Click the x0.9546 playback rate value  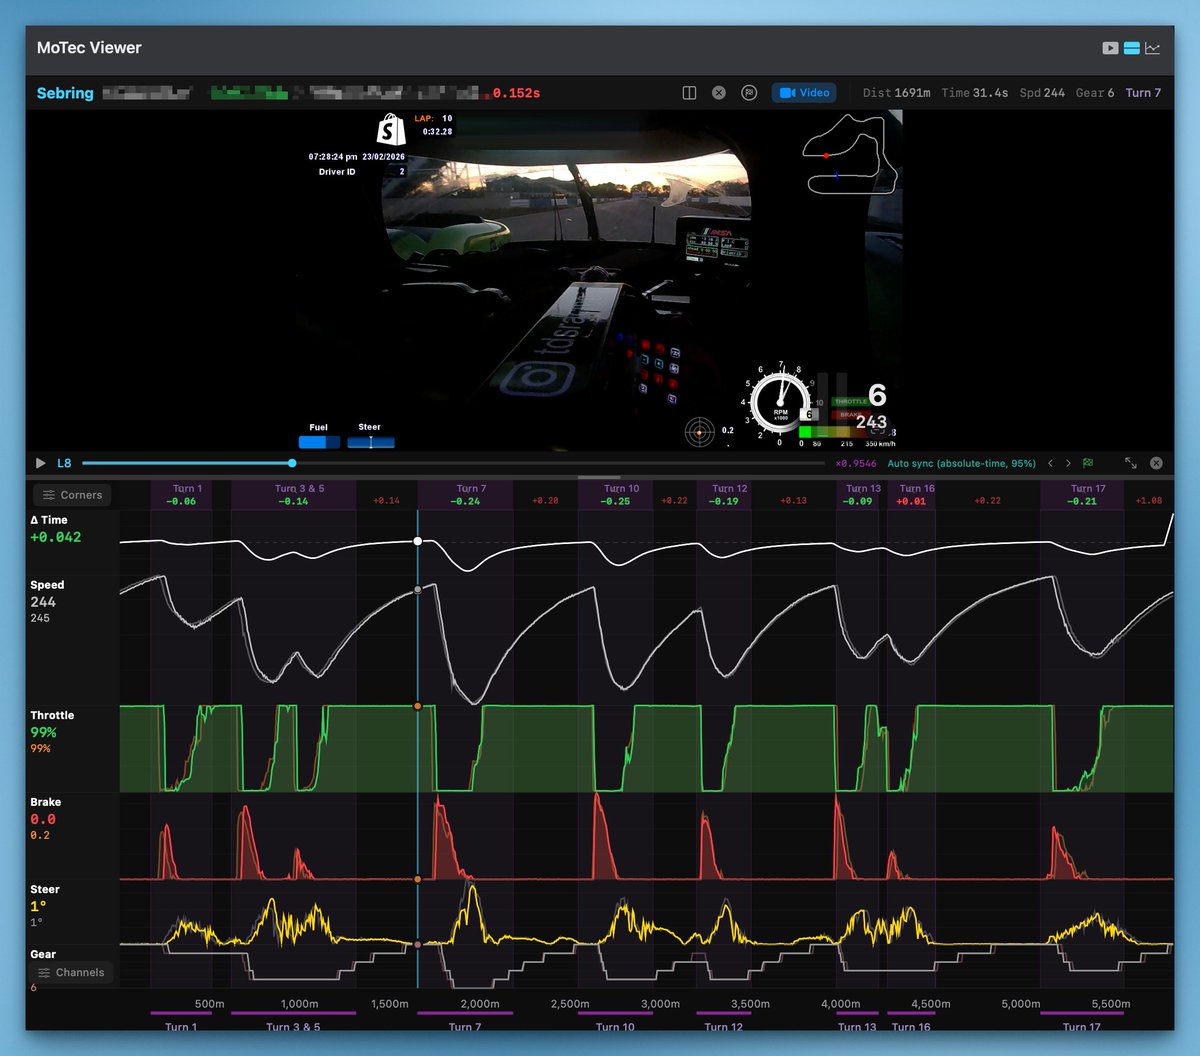856,463
